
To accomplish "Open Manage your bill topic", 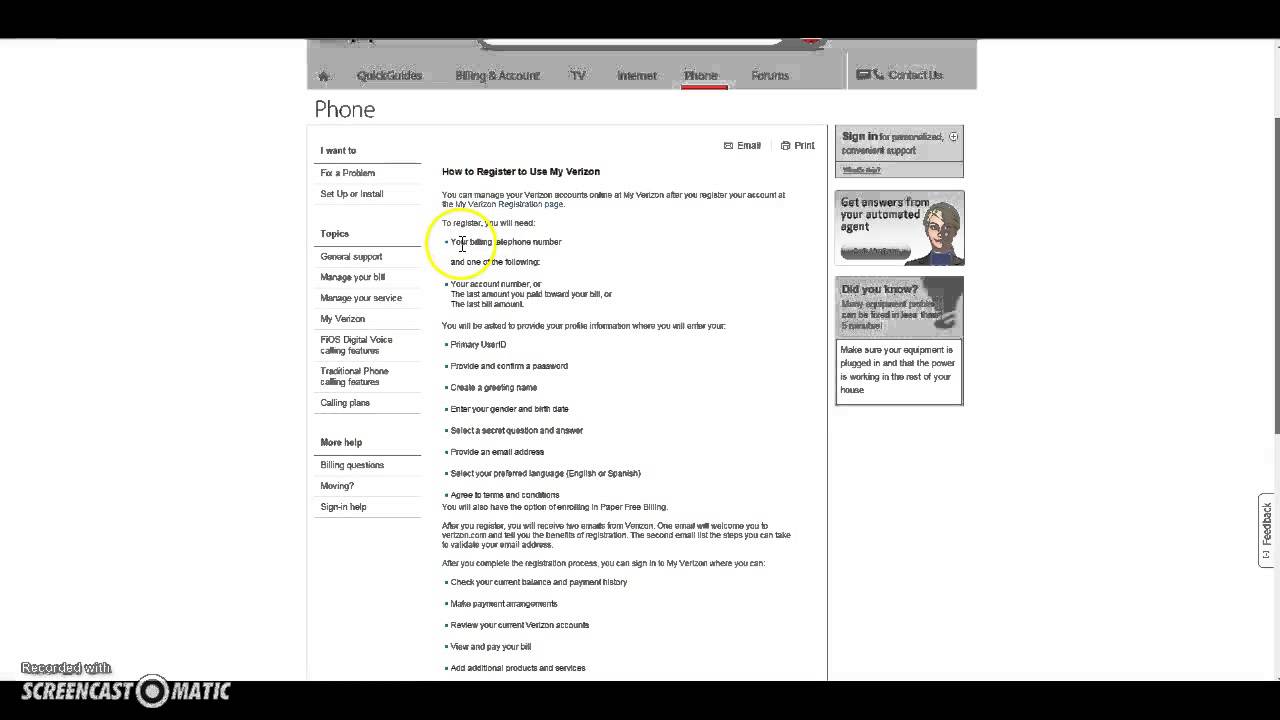I will point(352,277).
